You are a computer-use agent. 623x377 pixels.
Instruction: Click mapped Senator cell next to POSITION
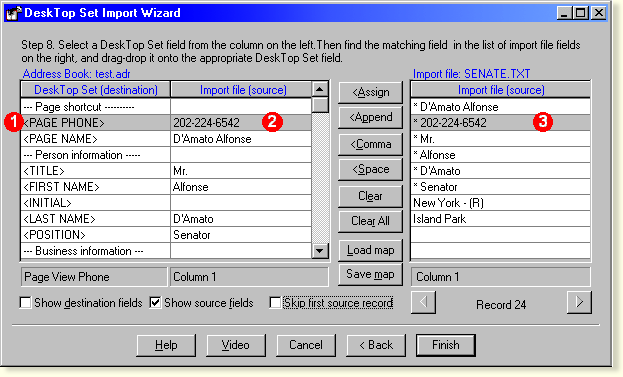(241, 235)
